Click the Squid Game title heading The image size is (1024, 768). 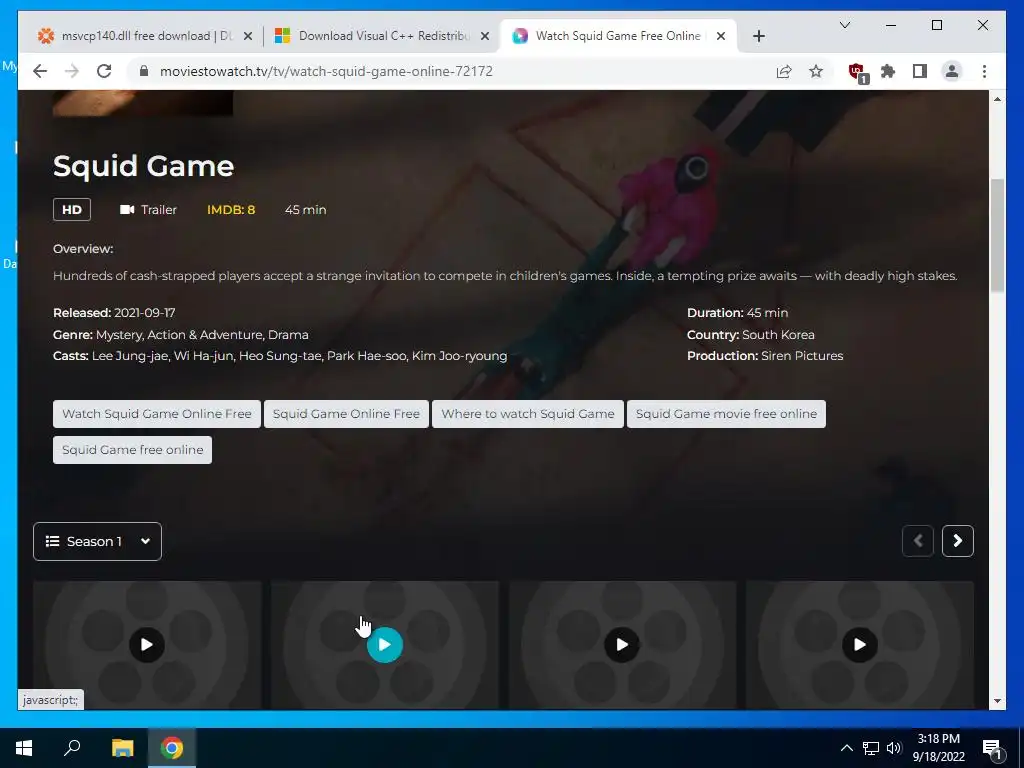click(143, 166)
